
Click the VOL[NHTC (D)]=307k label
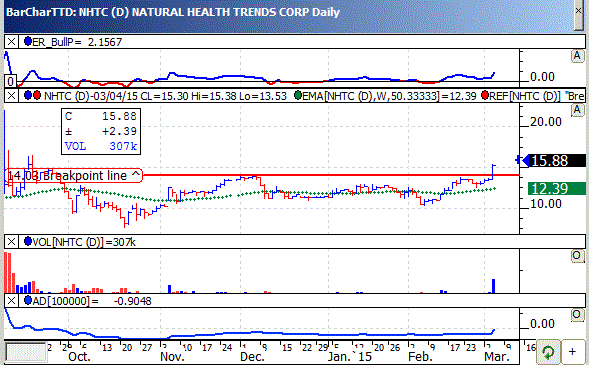point(84,242)
